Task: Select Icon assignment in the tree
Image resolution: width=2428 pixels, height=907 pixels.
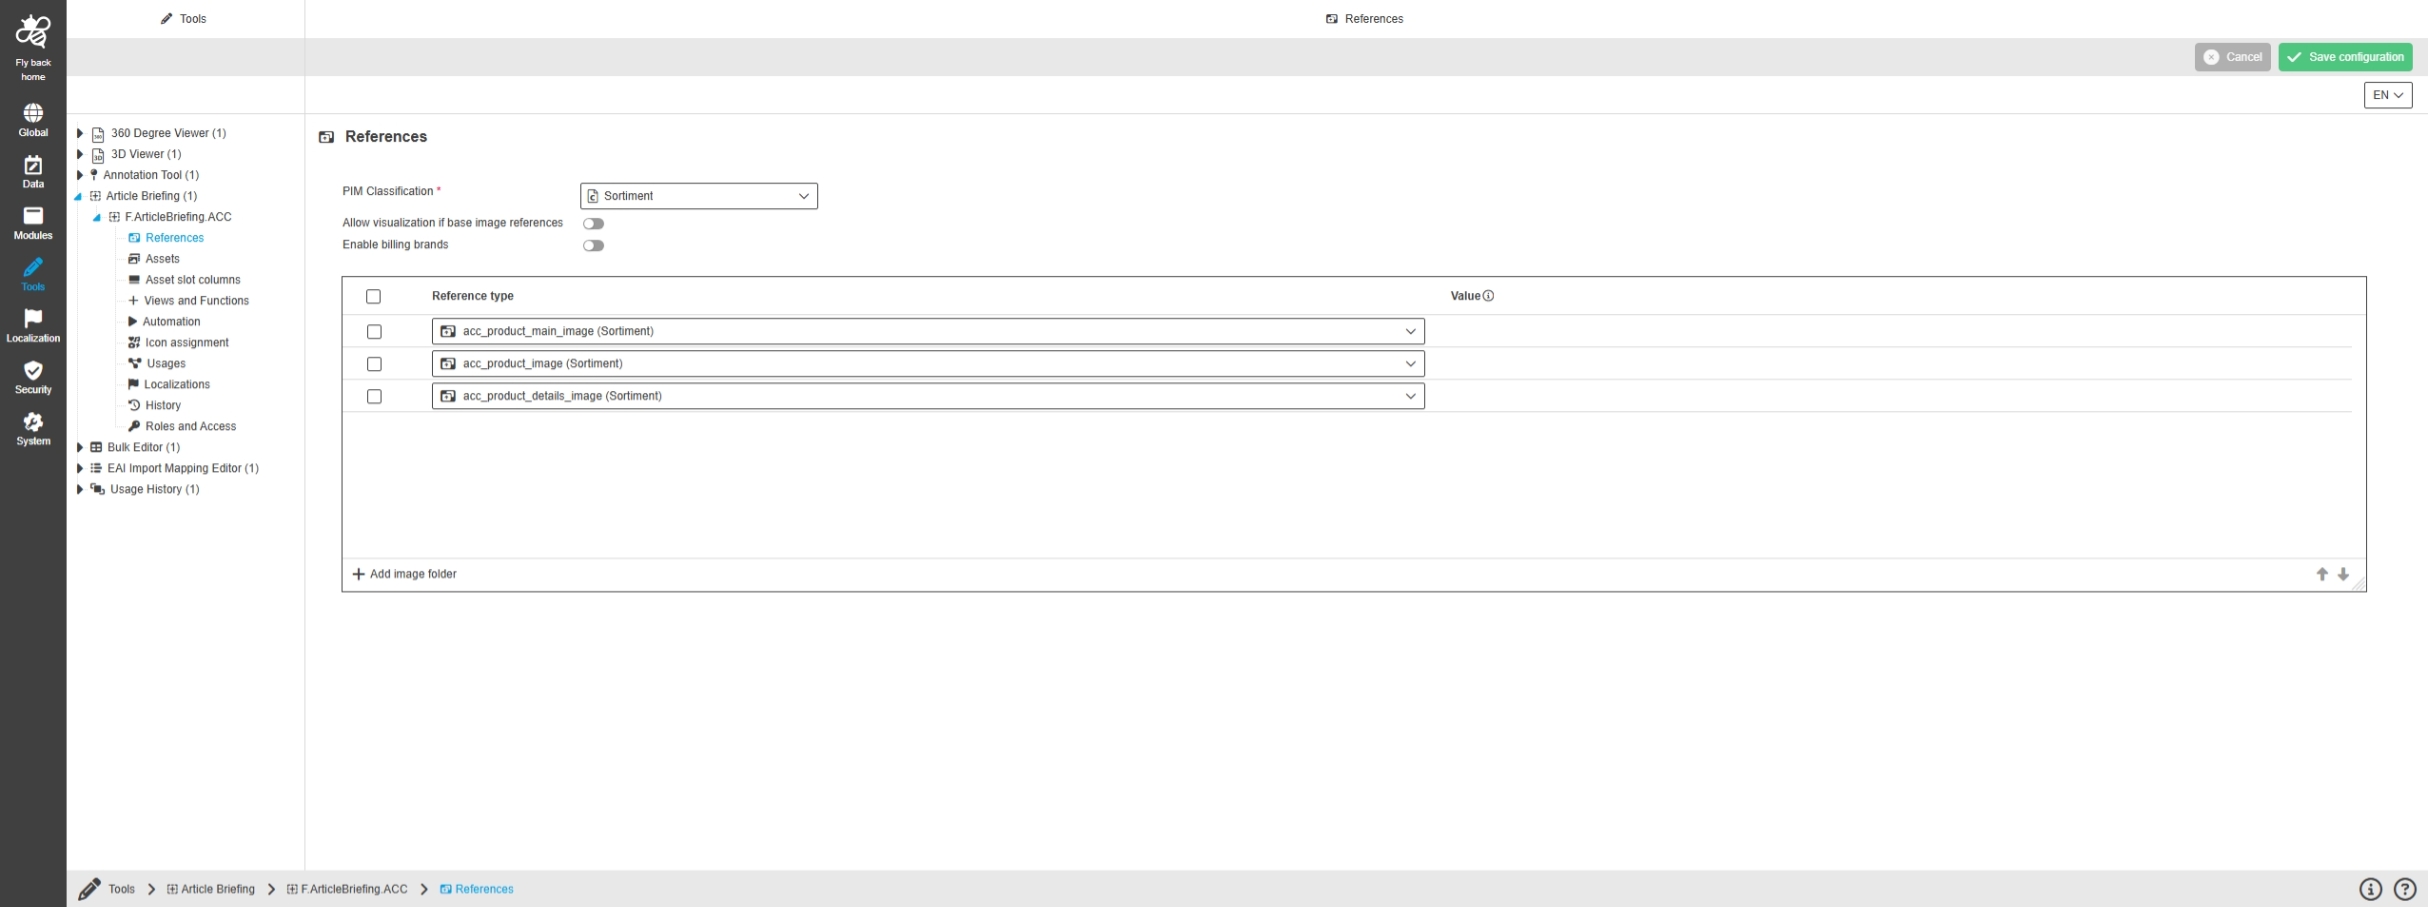Action: click(x=187, y=343)
